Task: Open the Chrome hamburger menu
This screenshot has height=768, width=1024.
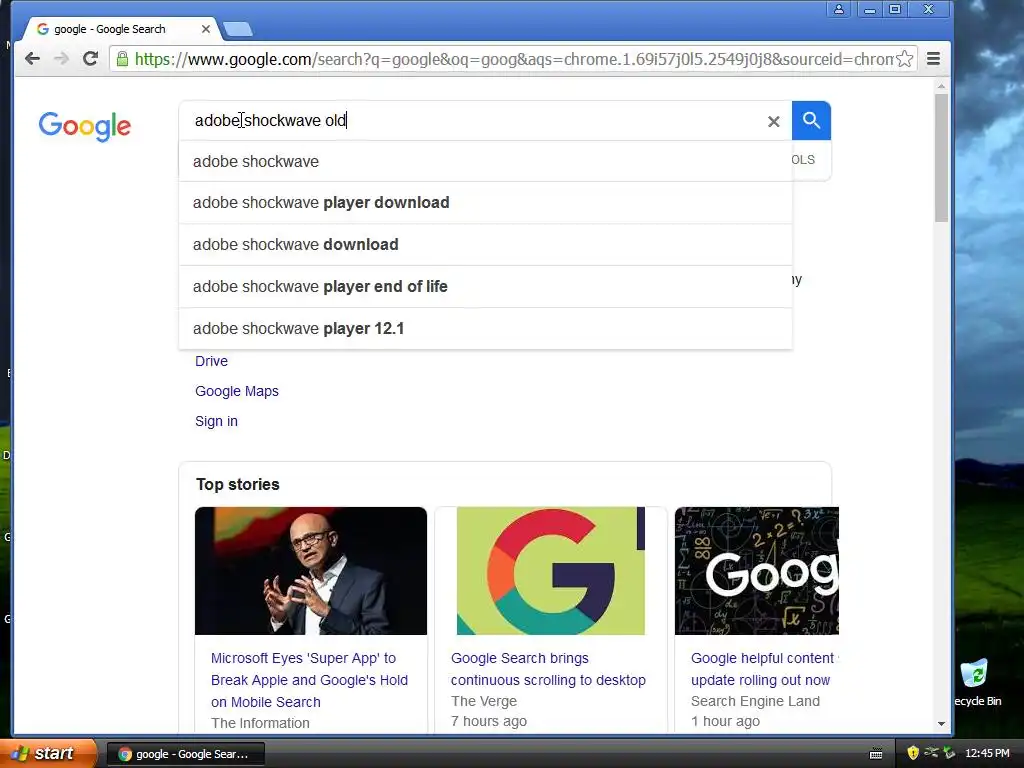Action: (x=933, y=59)
